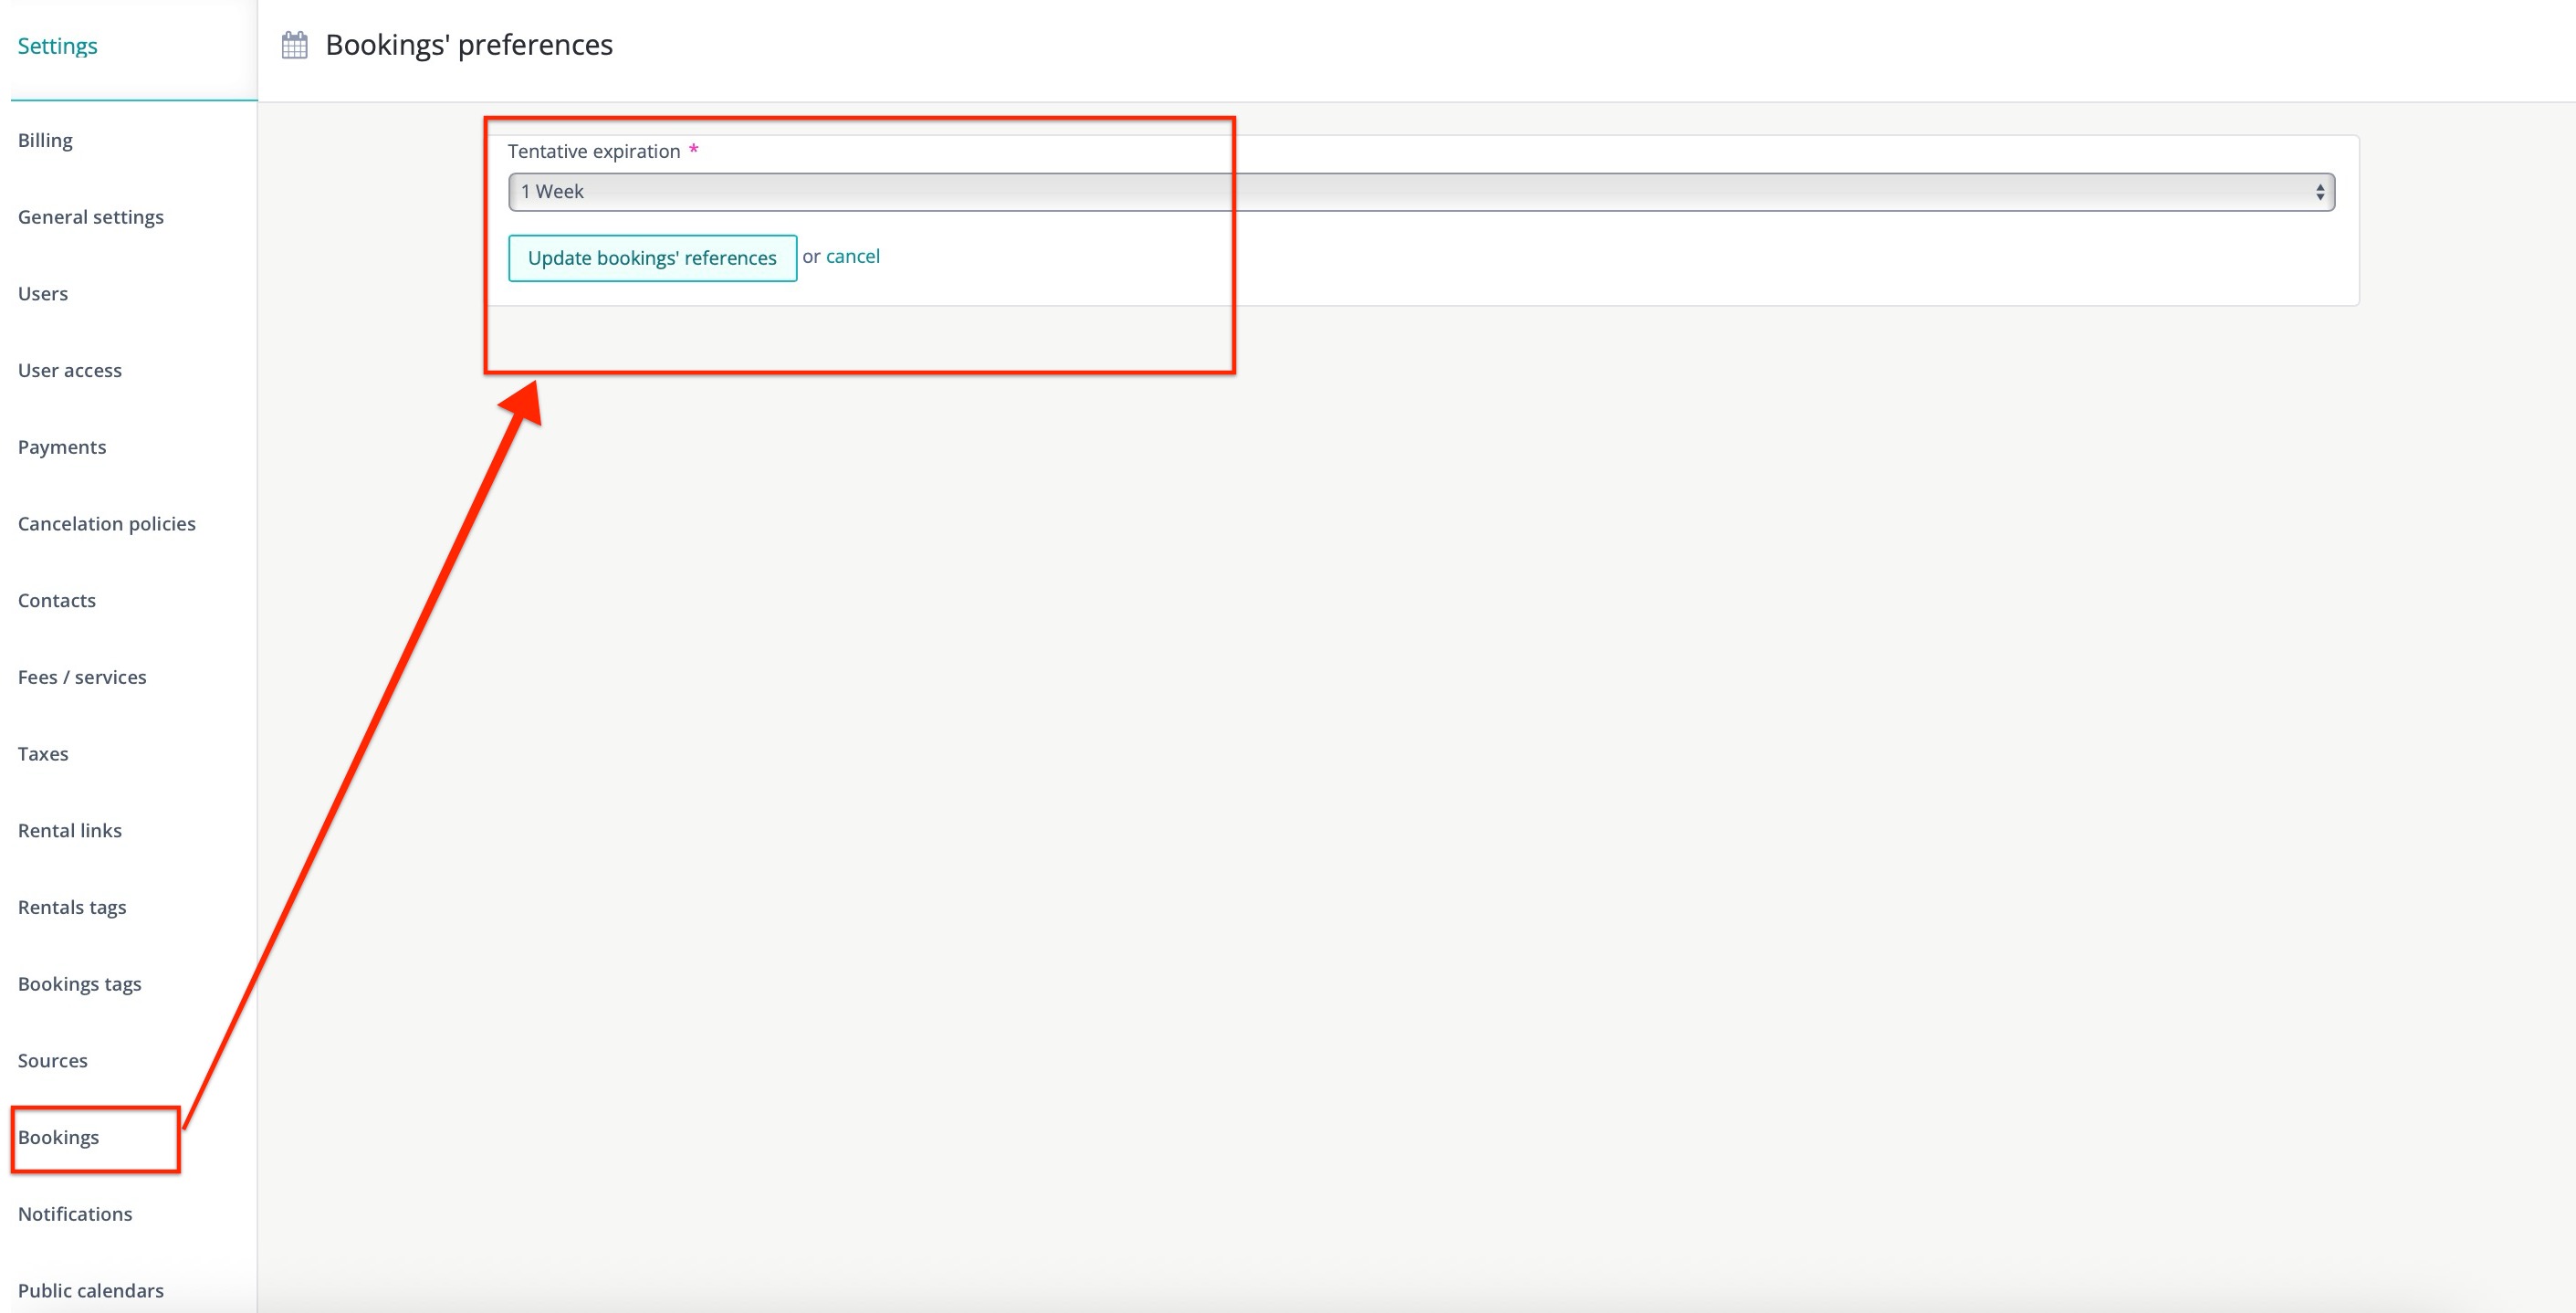Screen dimensions: 2576x1313
Task: Open the Tentative expiration dropdown
Action: point(1420,191)
